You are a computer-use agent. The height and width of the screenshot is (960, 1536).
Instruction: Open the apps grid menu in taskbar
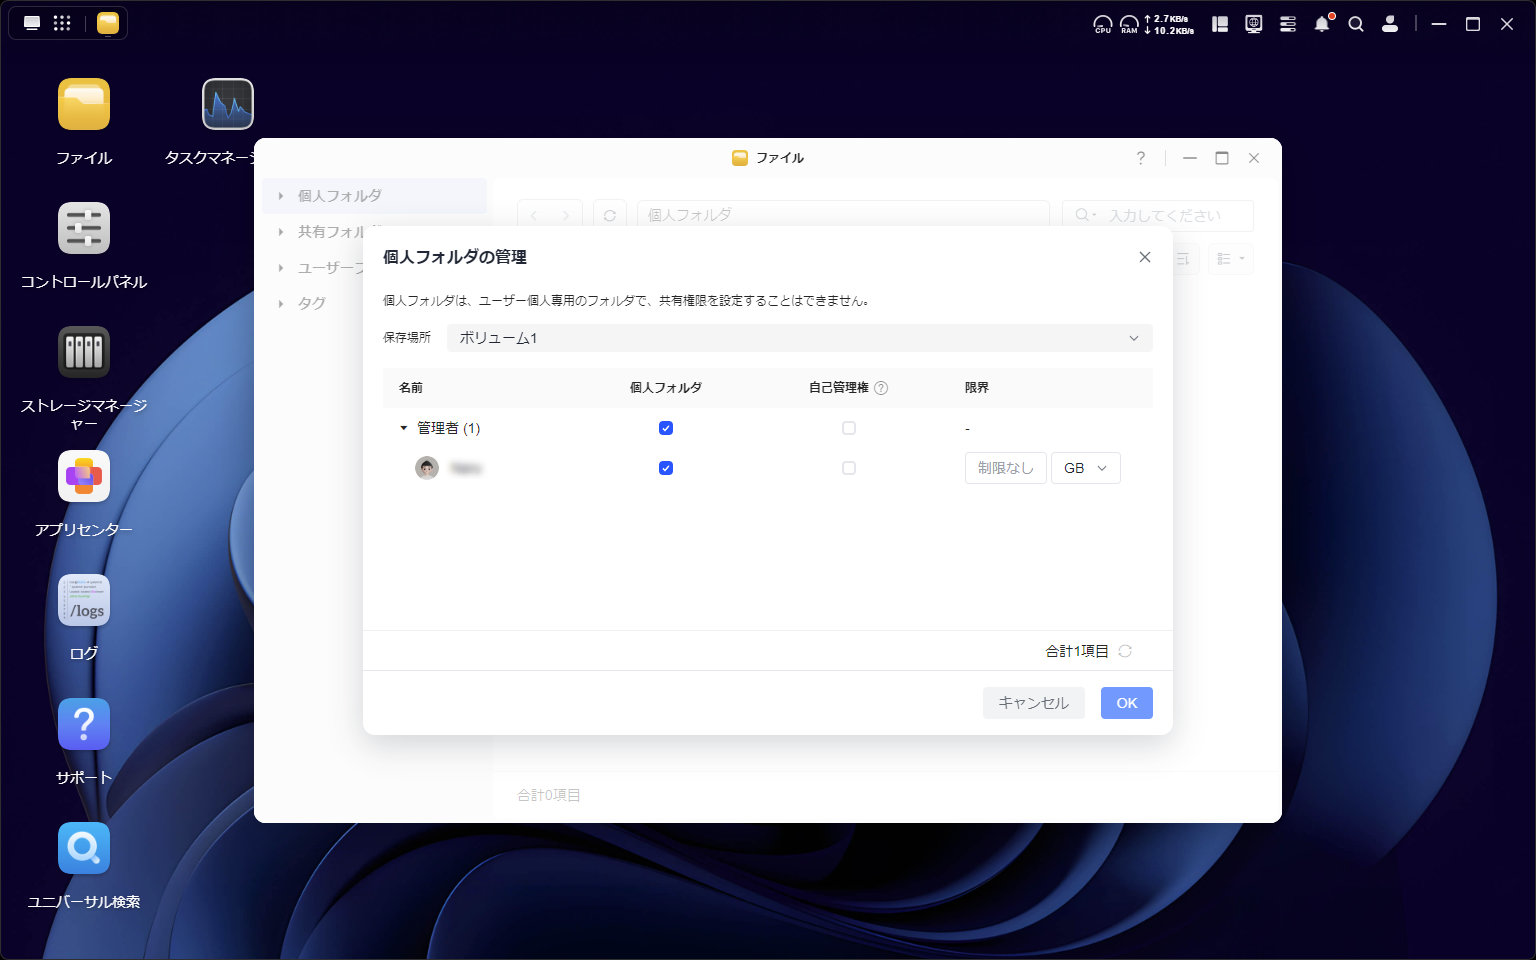62,23
